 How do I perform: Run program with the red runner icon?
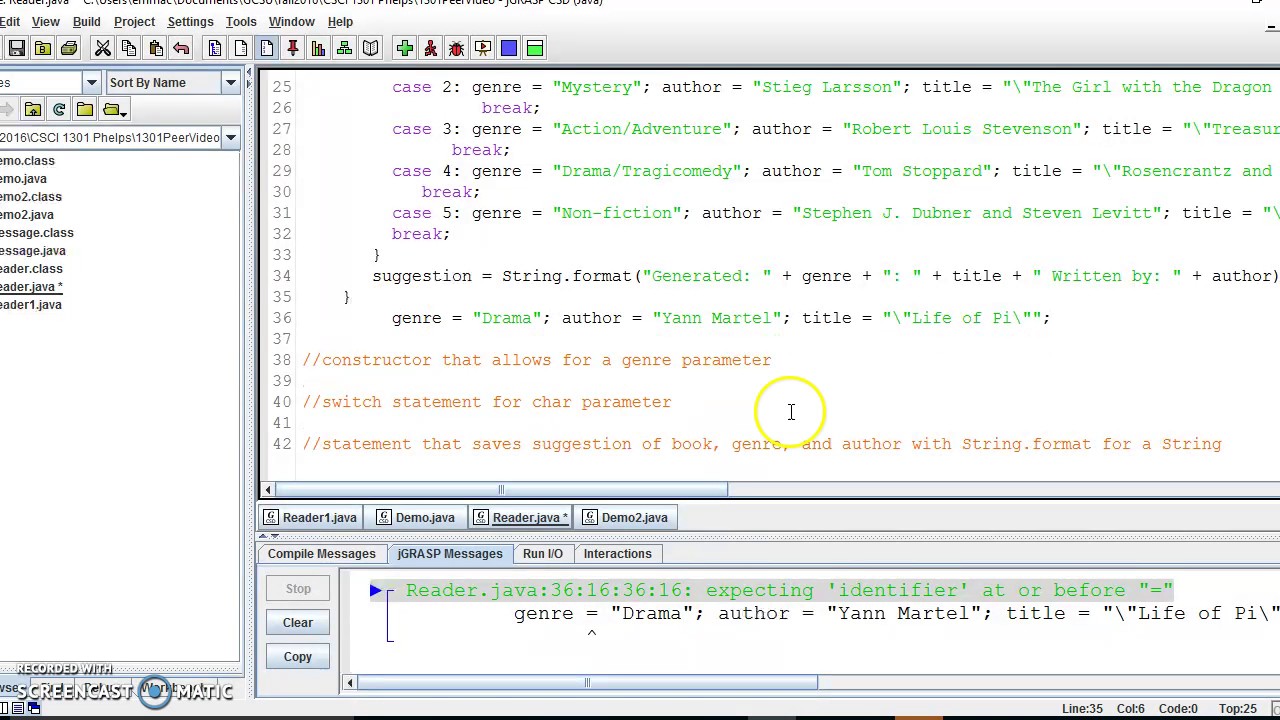click(430, 48)
